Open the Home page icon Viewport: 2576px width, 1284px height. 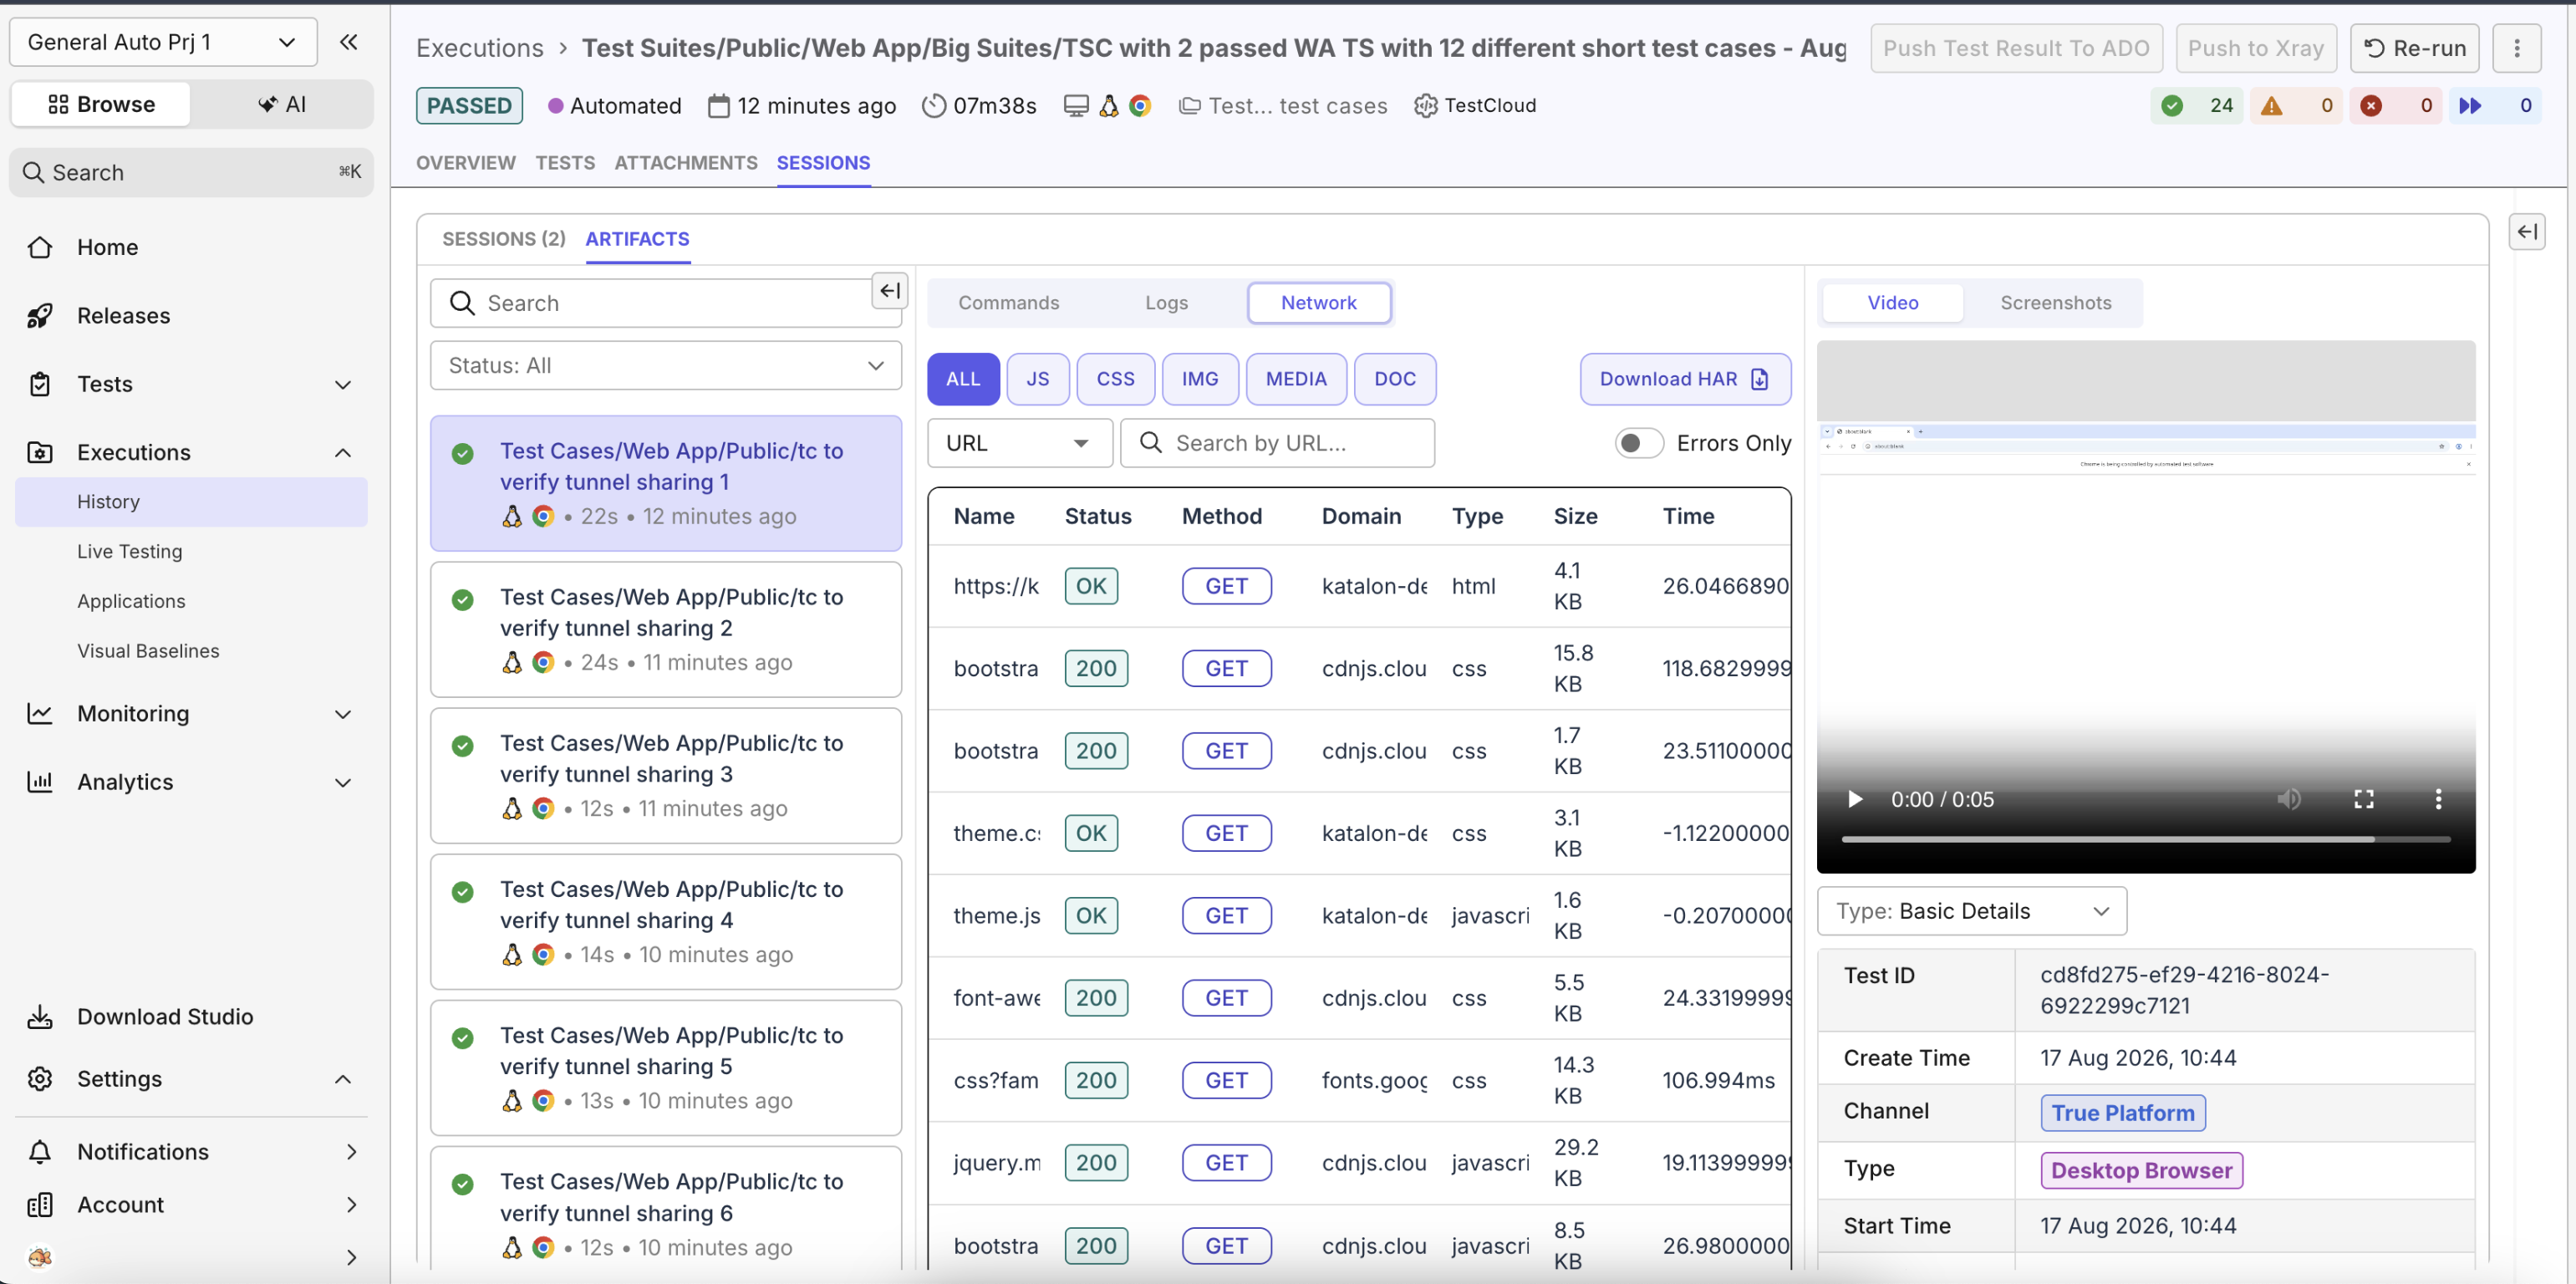coord(40,247)
